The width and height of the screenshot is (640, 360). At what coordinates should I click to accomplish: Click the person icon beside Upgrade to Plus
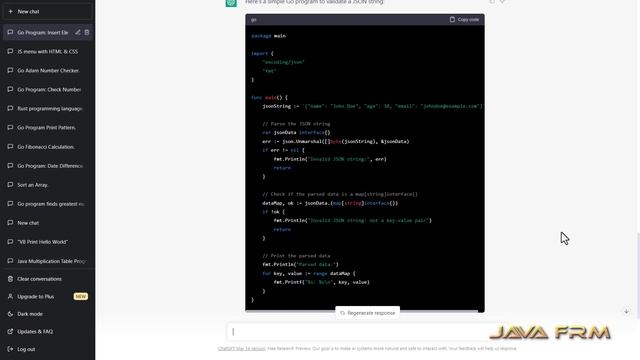tap(10, 296)
